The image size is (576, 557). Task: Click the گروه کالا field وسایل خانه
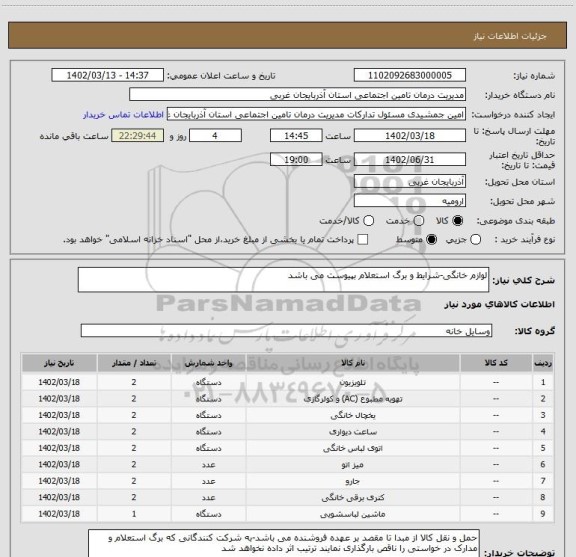(286, 331)
